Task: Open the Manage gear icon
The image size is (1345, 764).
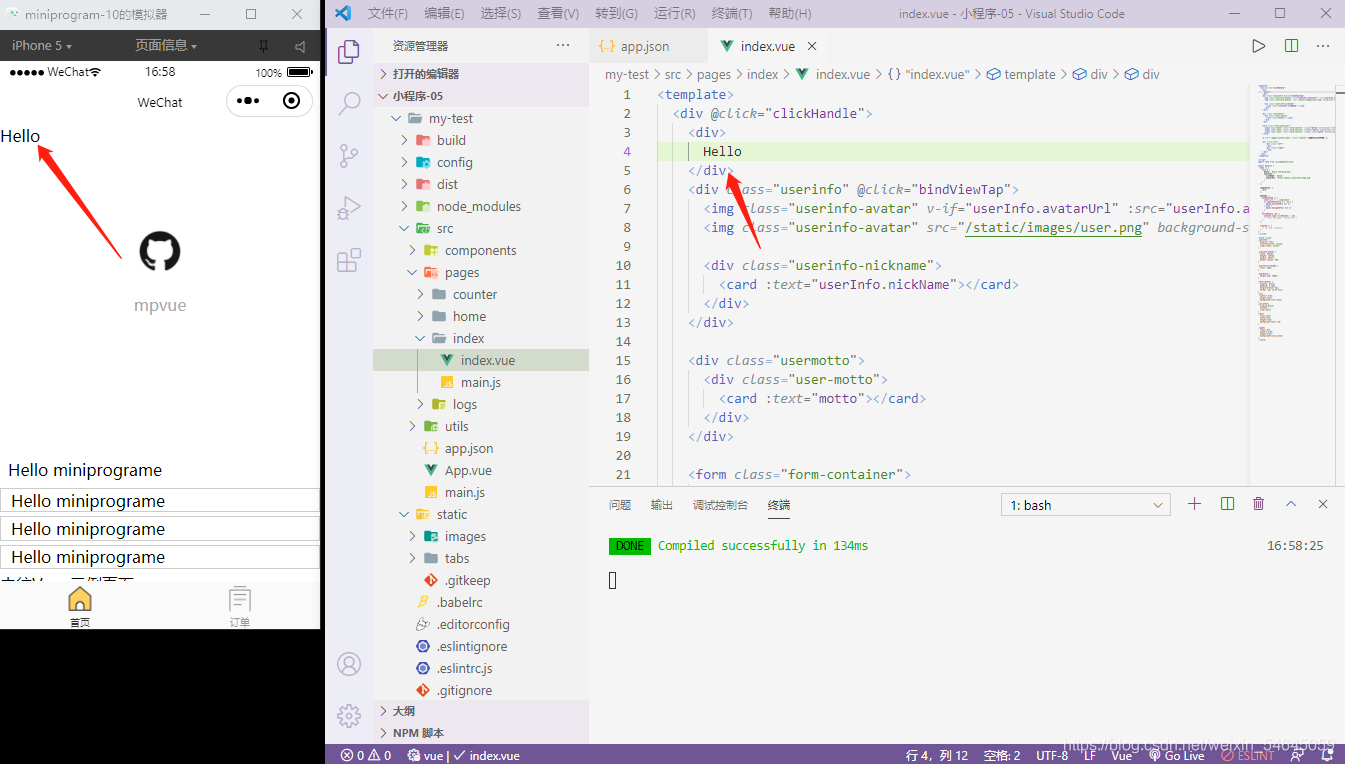Action: pos(349,715)
